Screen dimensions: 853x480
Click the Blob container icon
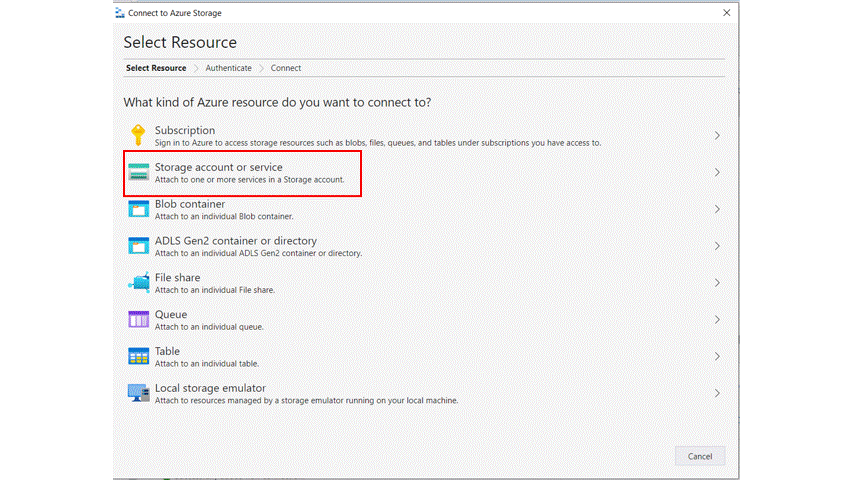pos(138,209)
